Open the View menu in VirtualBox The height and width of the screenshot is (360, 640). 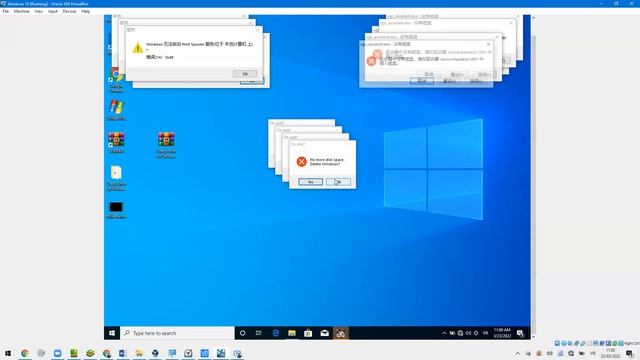coord(38,11)
